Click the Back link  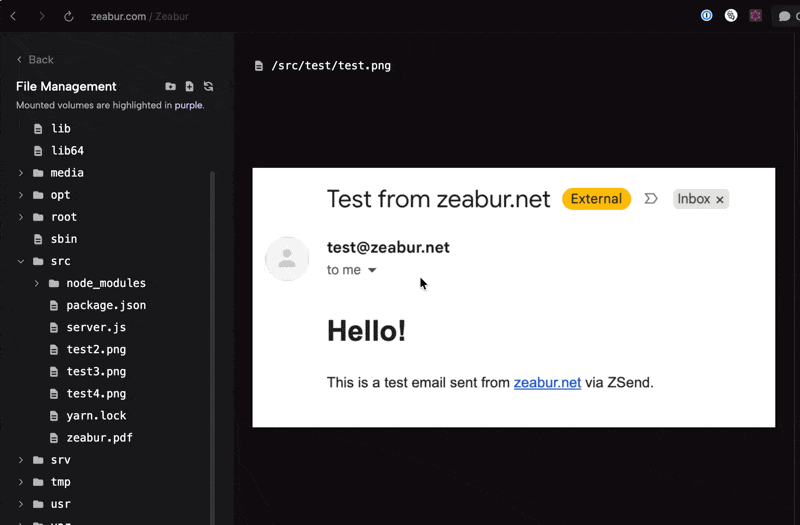(36, 60)
